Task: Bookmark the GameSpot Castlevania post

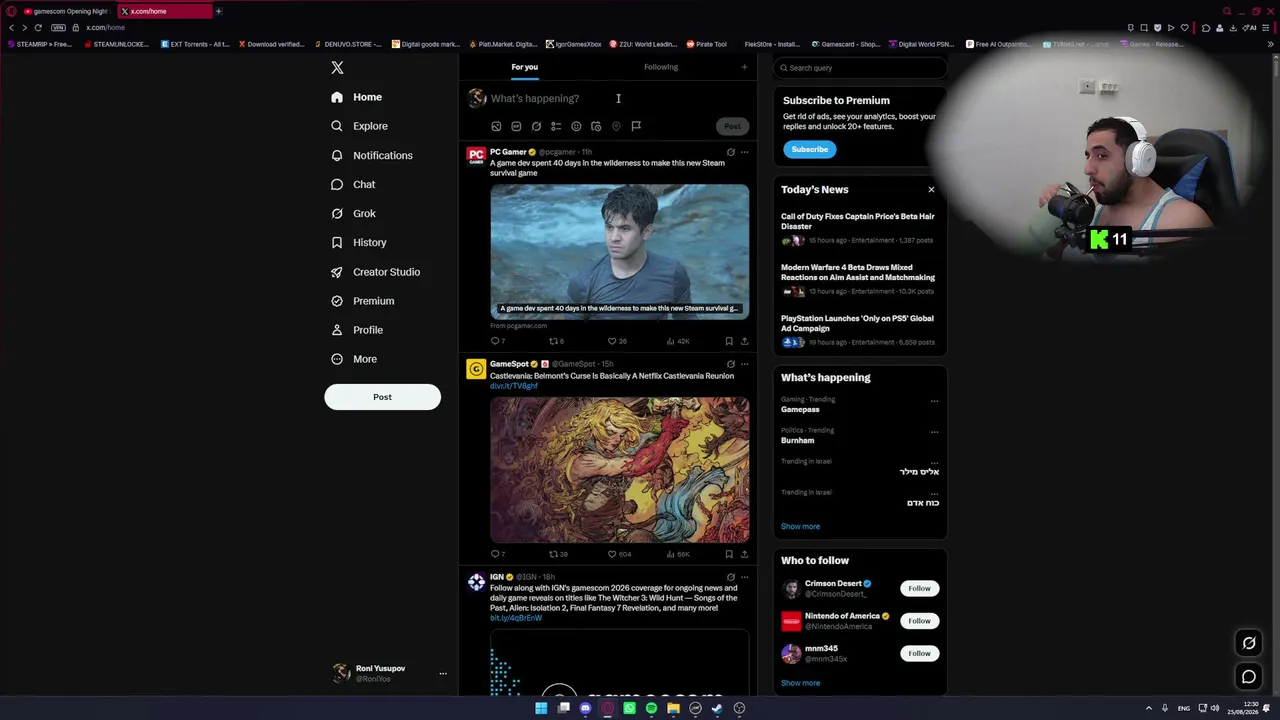Action: [x=729, y=554]
